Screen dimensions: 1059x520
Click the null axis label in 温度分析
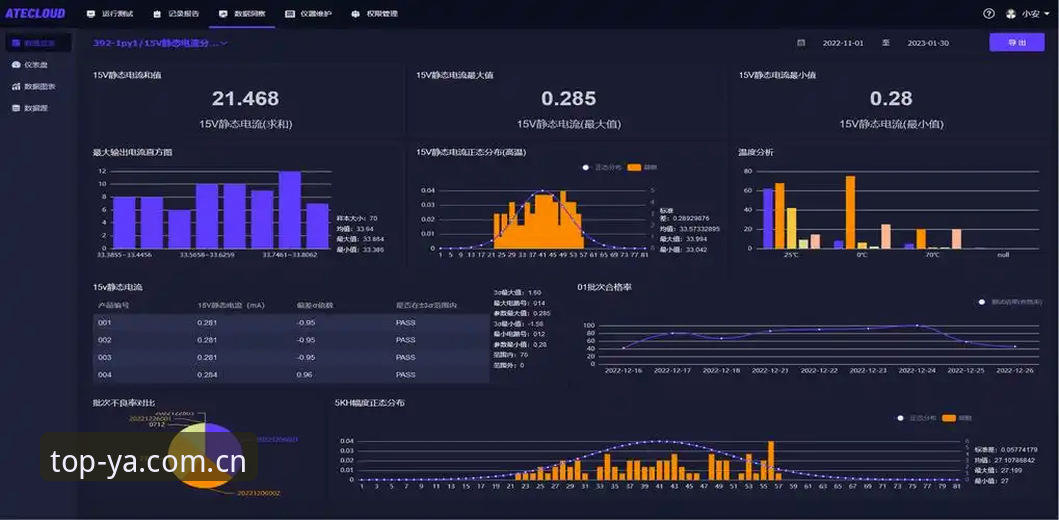coord(1003,255)
